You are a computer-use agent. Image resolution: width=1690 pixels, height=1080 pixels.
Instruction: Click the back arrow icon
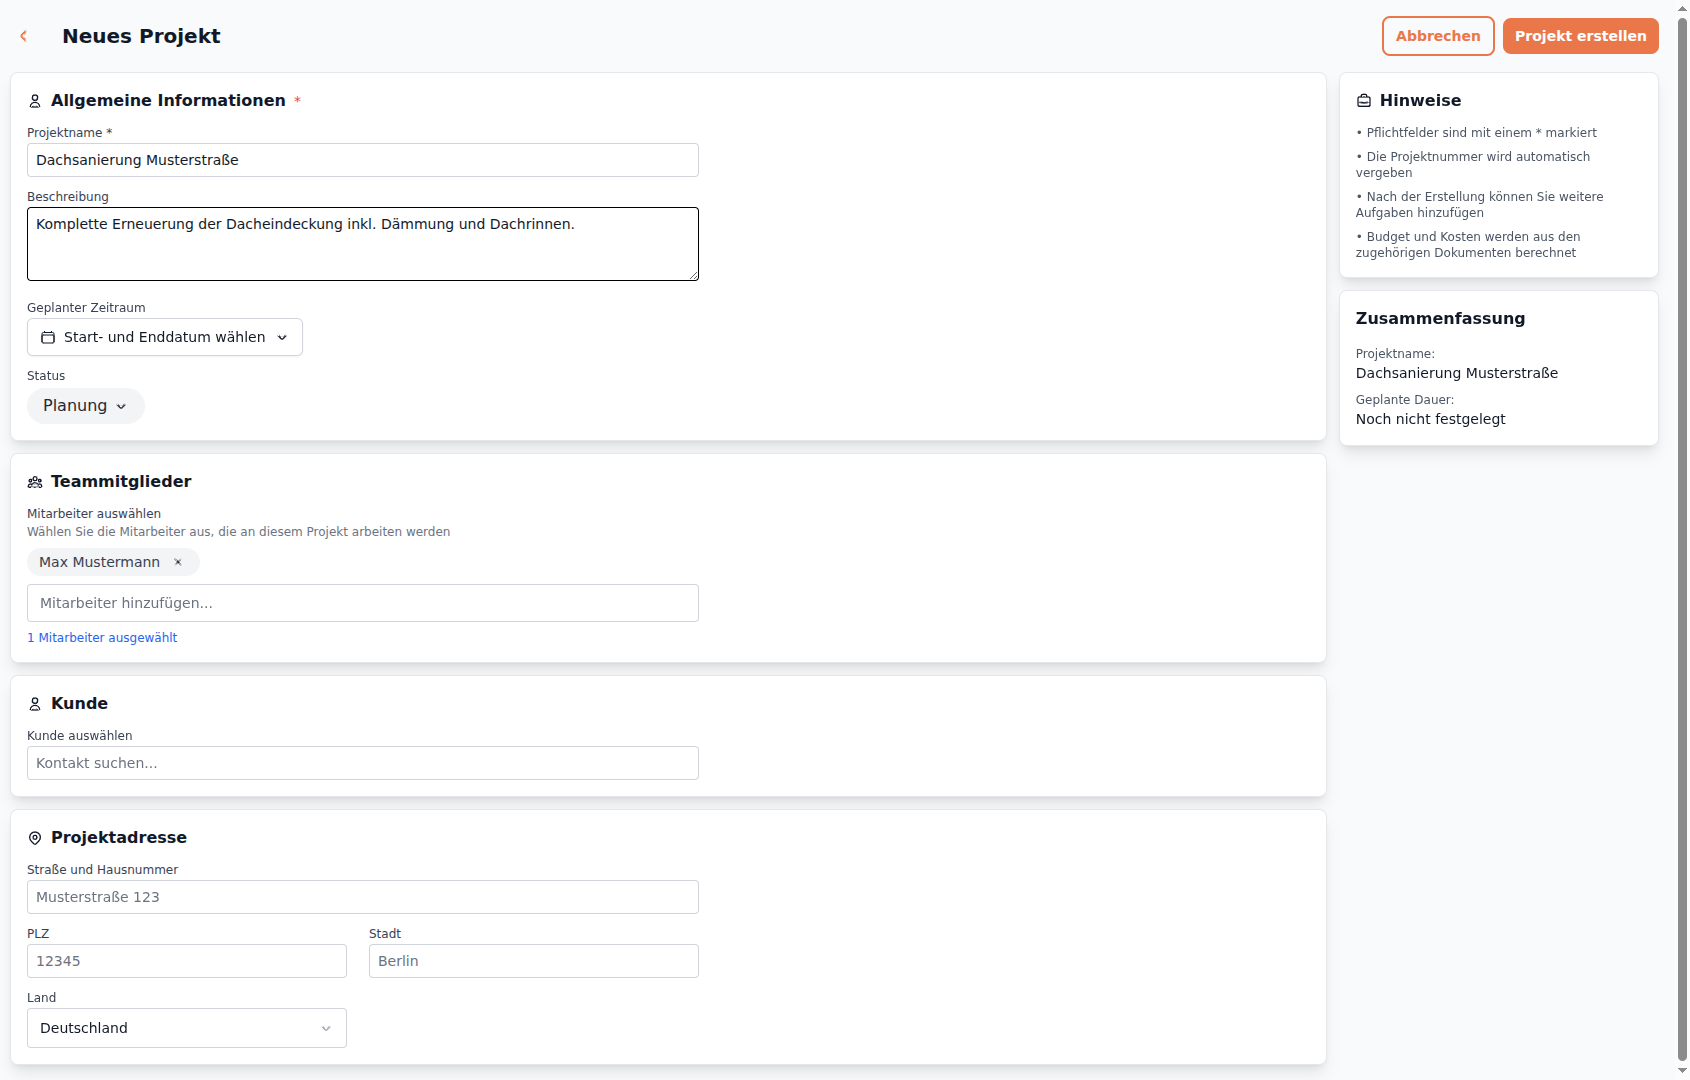click(24, 36)
